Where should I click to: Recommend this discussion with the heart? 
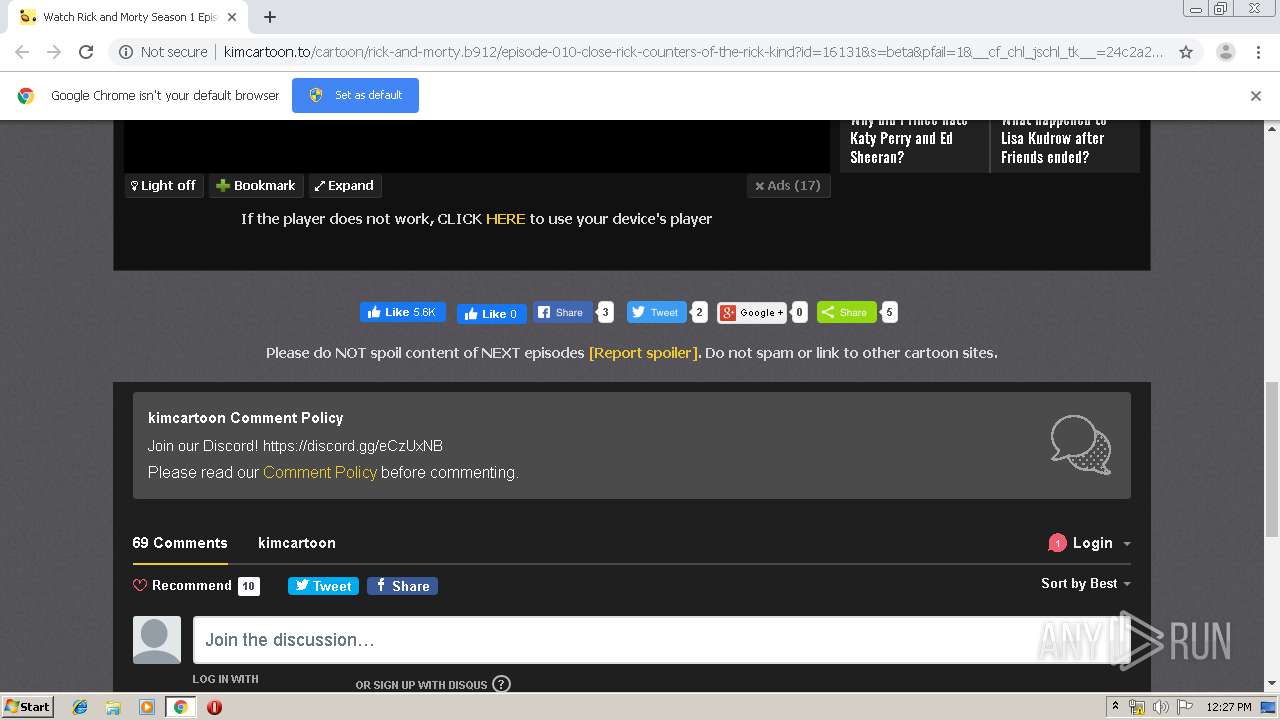click(x=183, y=585)
